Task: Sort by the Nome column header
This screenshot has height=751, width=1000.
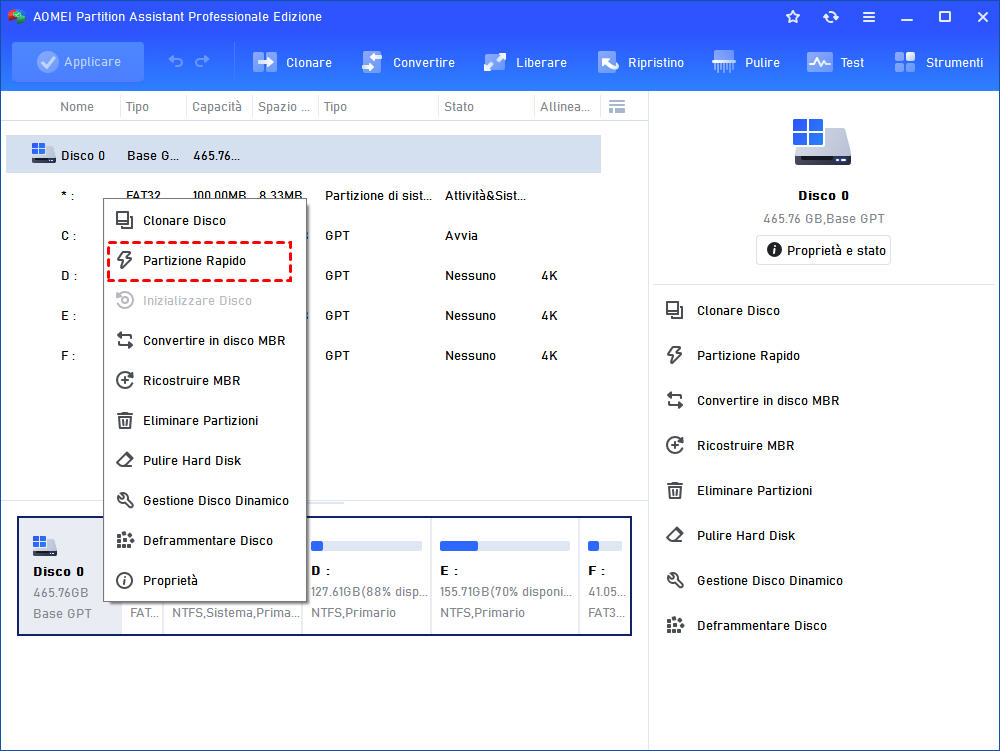Action: 77,106
